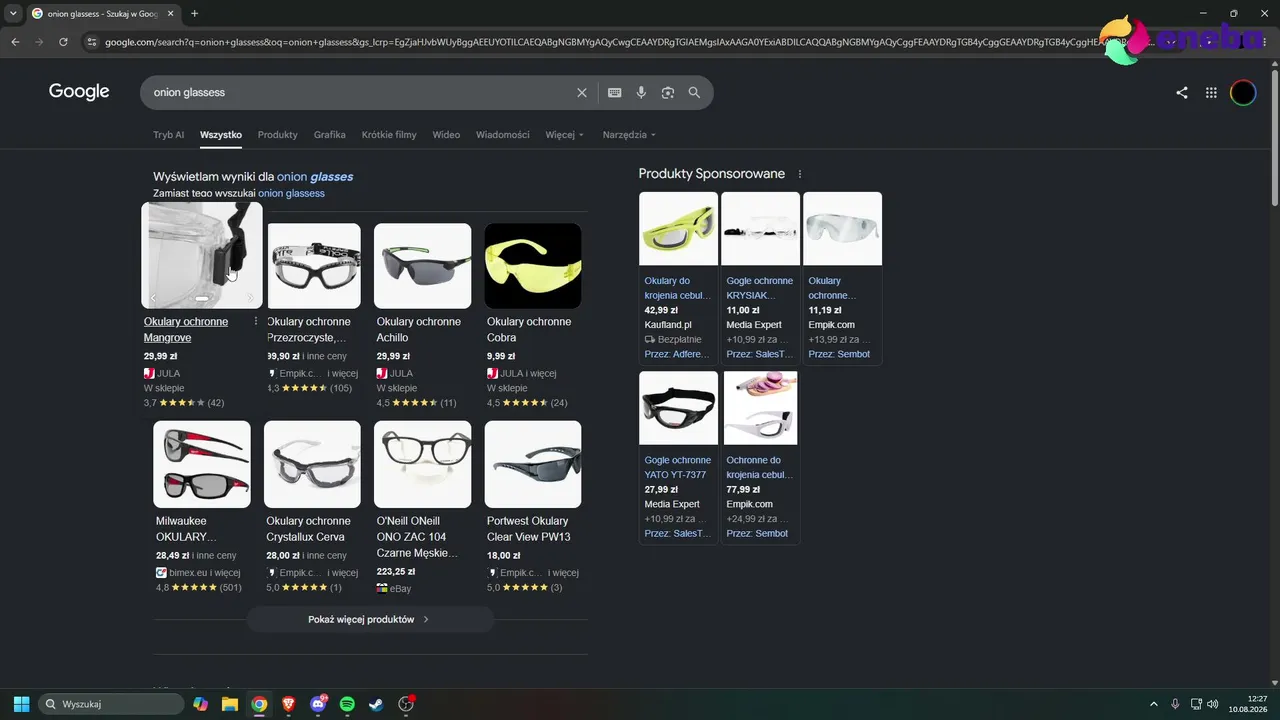Switch to Brave browser in the taskbar
Viewport: 1280px width, 720px height.
click(288, 704)
